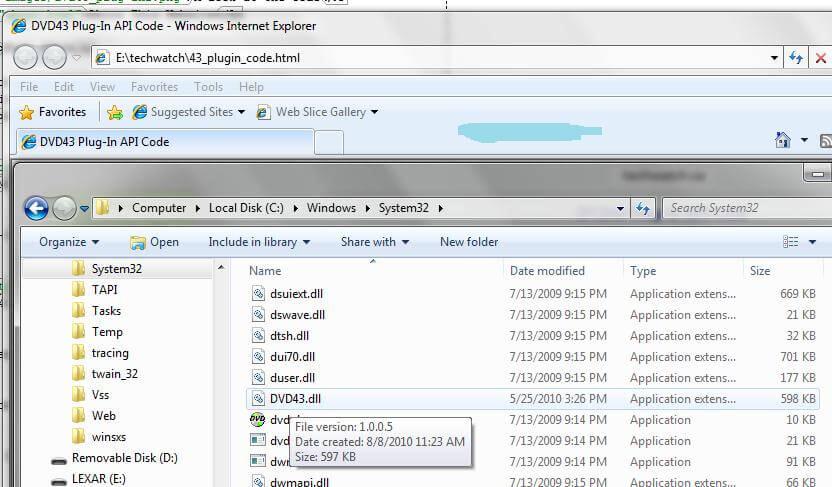Sort by the Date modified column
Viewport: 832px width, 487px height.
tap(547, 271)
